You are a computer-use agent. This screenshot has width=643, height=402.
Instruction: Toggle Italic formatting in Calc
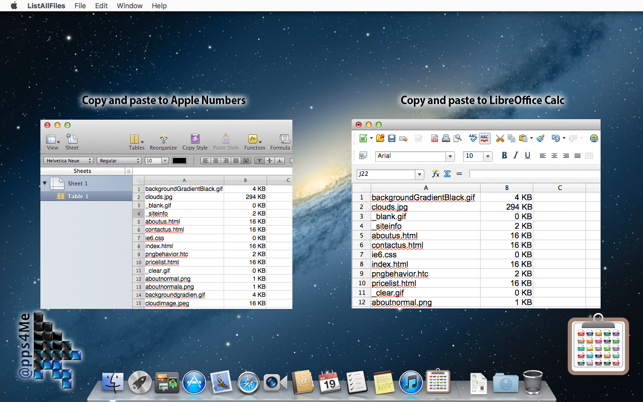point(516,155)
